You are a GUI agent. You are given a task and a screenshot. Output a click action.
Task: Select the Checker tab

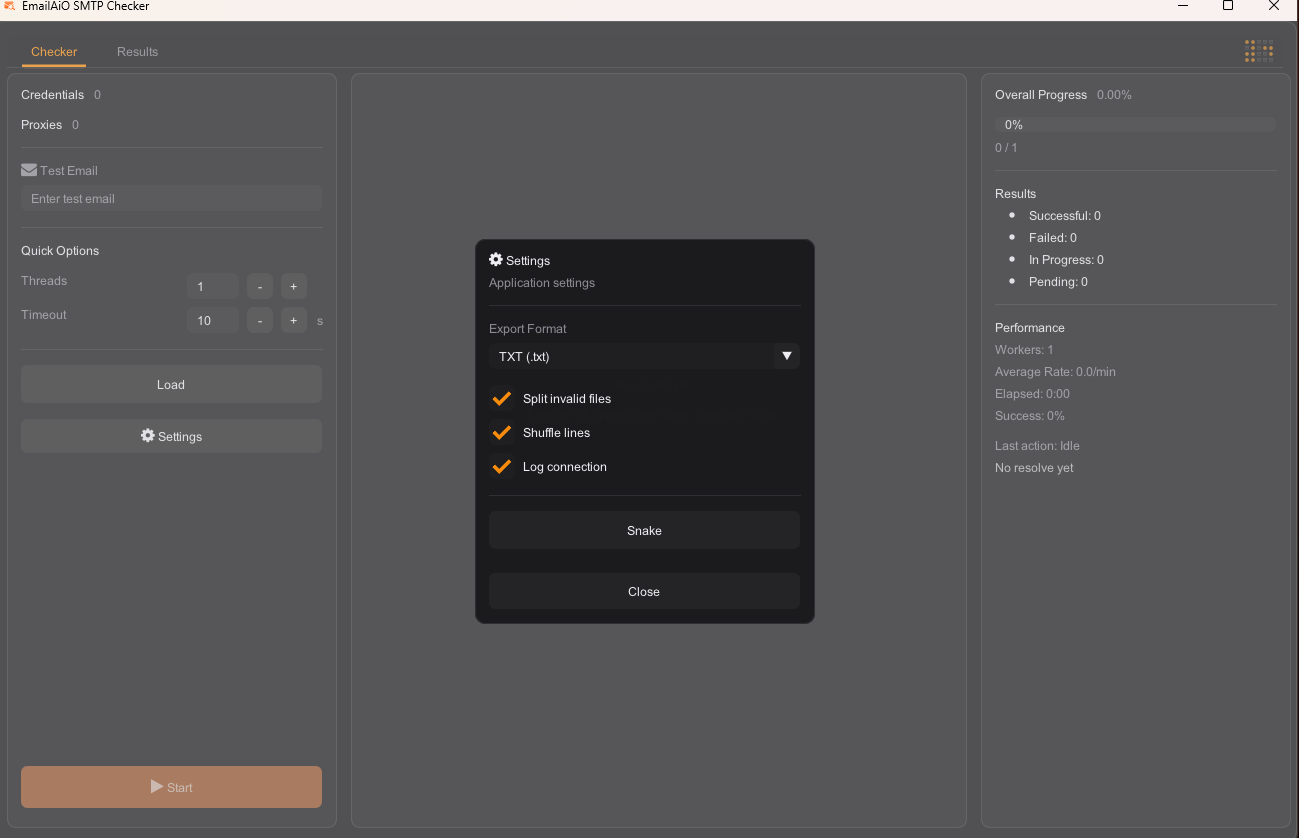click(x=54, y=51)
